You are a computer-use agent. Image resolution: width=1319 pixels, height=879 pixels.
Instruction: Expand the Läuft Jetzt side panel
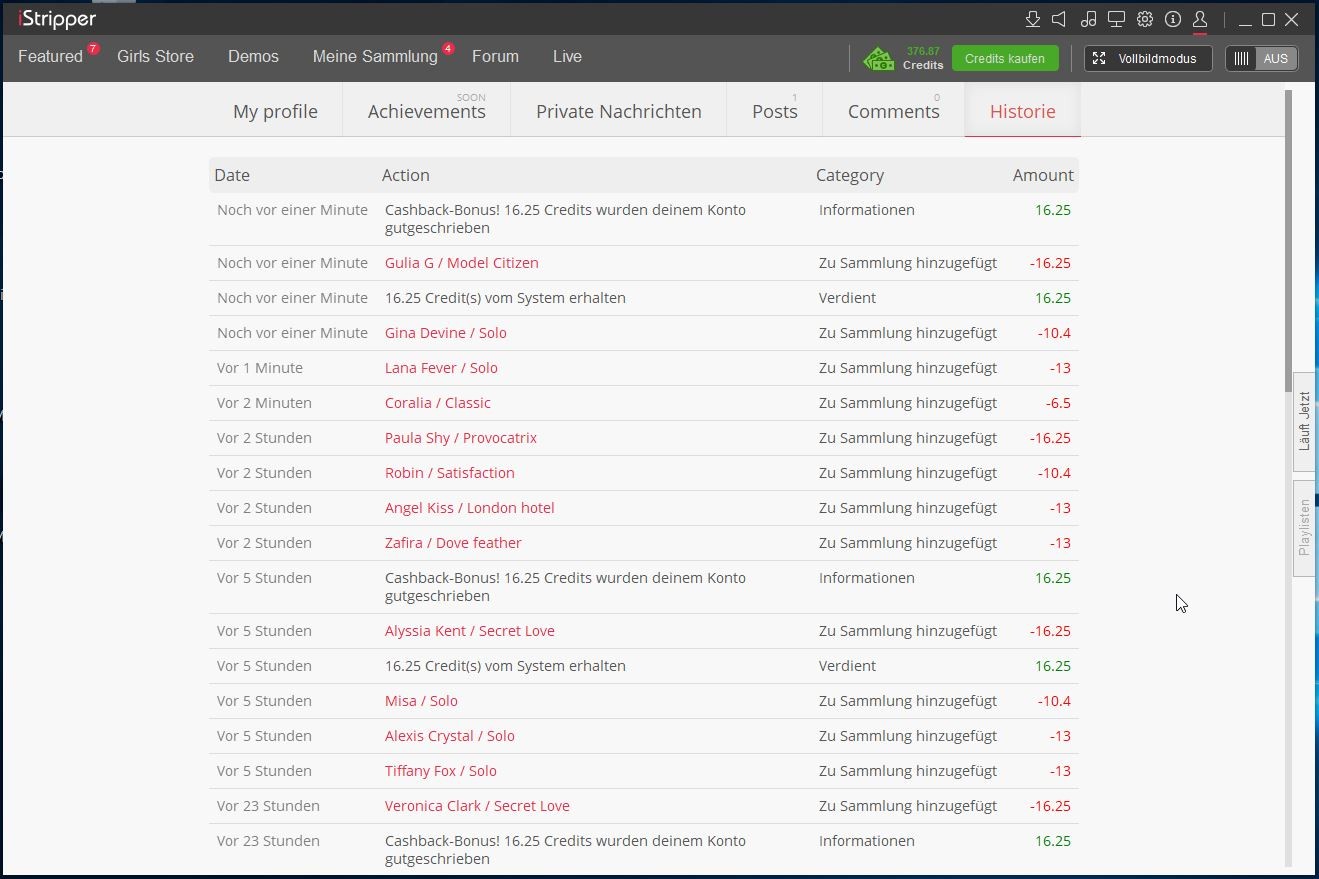(x=1304, y=421)
